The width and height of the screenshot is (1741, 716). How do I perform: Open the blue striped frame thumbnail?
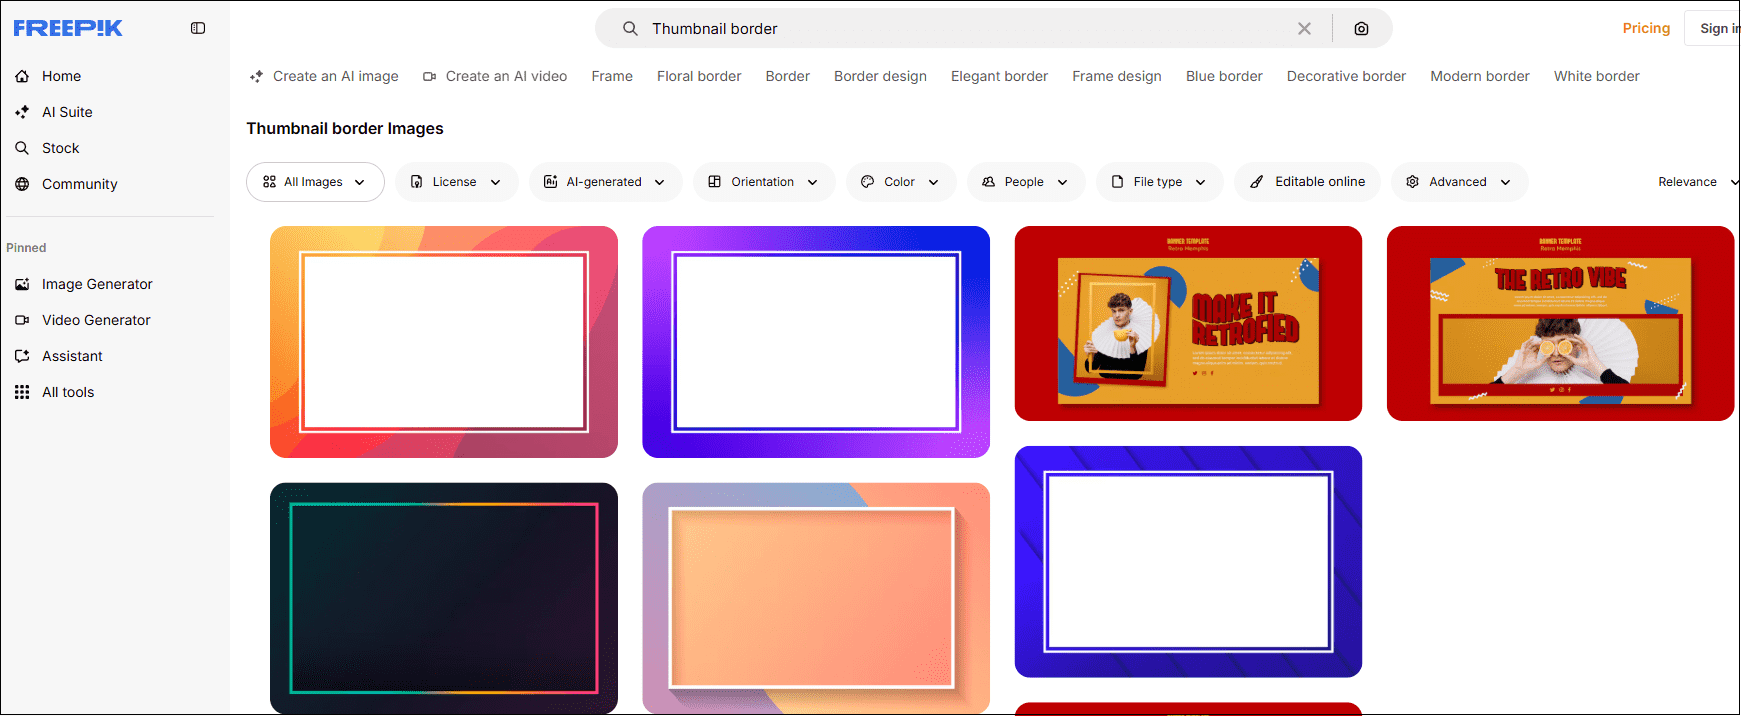coord(1188,562)
